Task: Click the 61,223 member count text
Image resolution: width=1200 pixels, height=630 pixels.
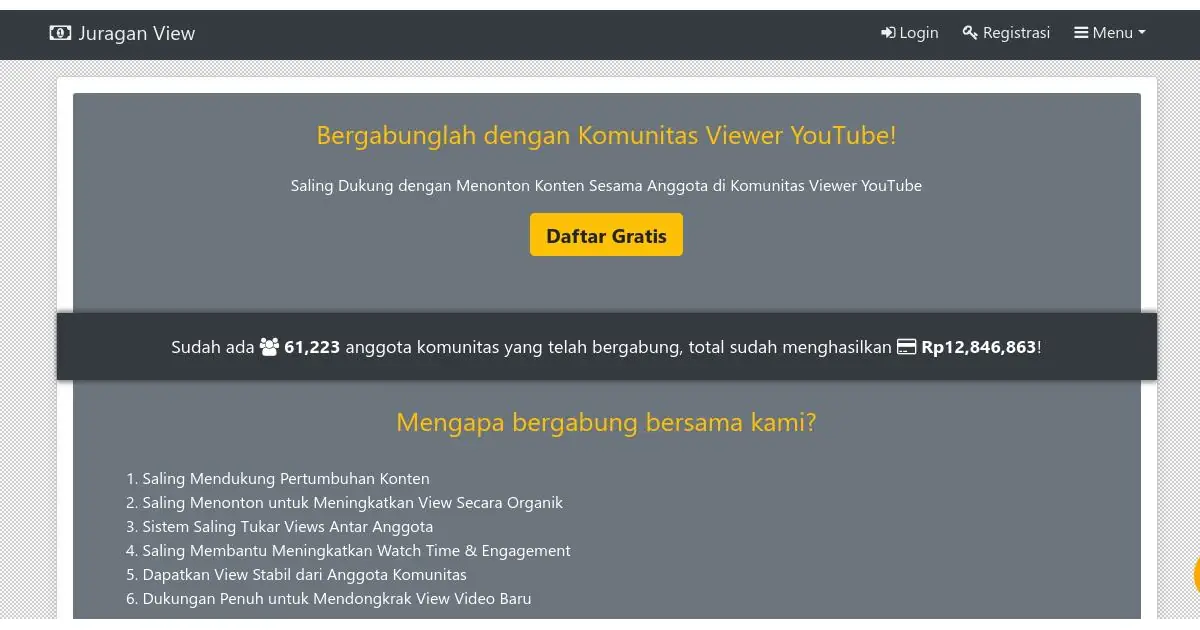Action: [x=312, y=346]
